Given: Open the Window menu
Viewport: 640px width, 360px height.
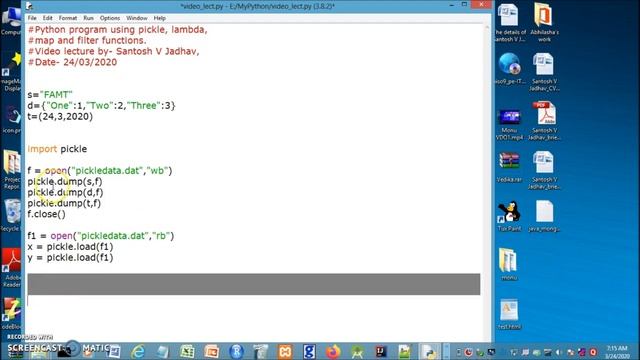Looking at the screenshot, I should tap(136, 18).
